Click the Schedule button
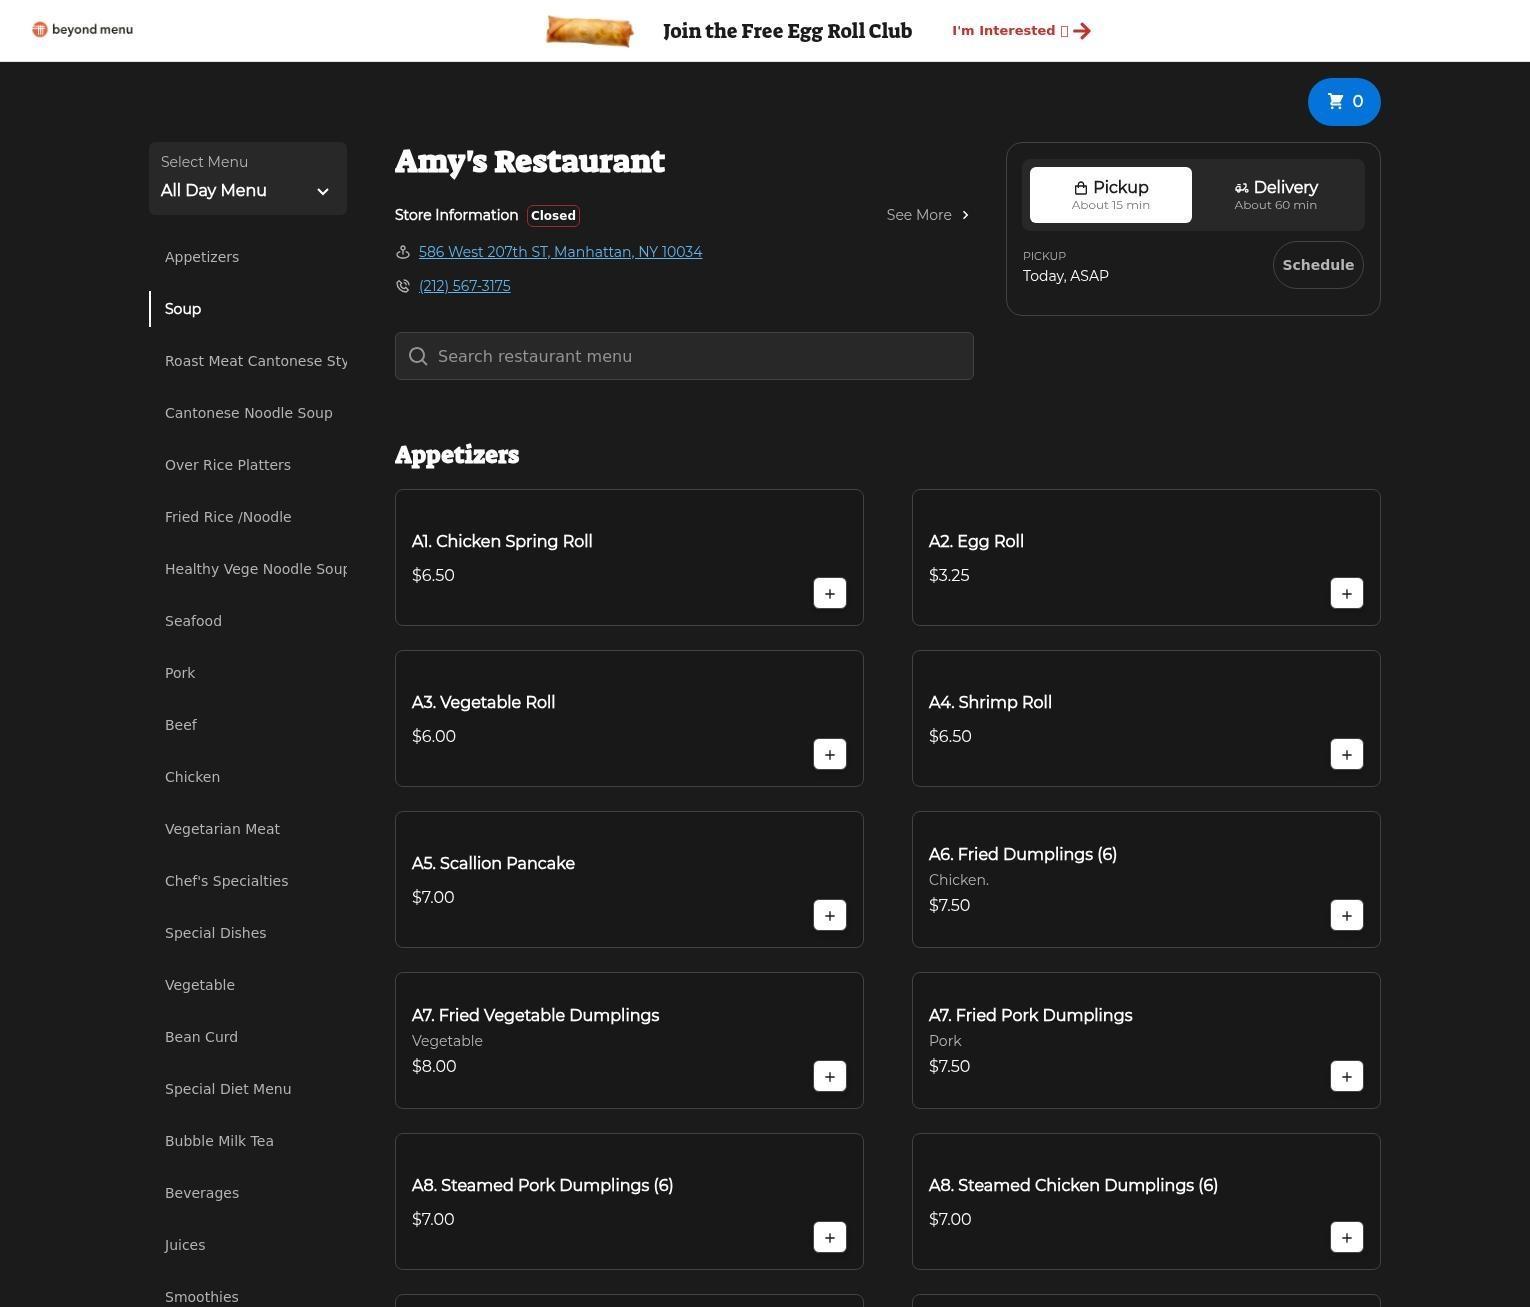 1317,265
